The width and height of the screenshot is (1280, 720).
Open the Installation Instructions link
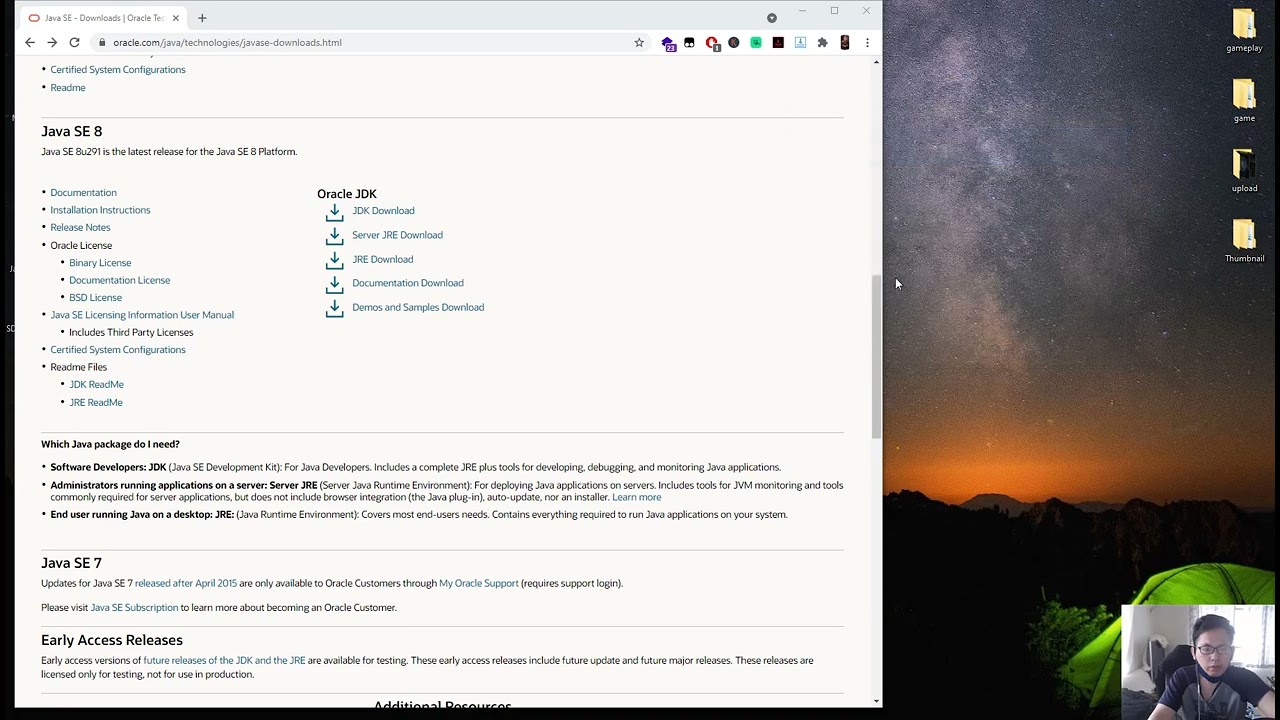(x=100, y=210)
